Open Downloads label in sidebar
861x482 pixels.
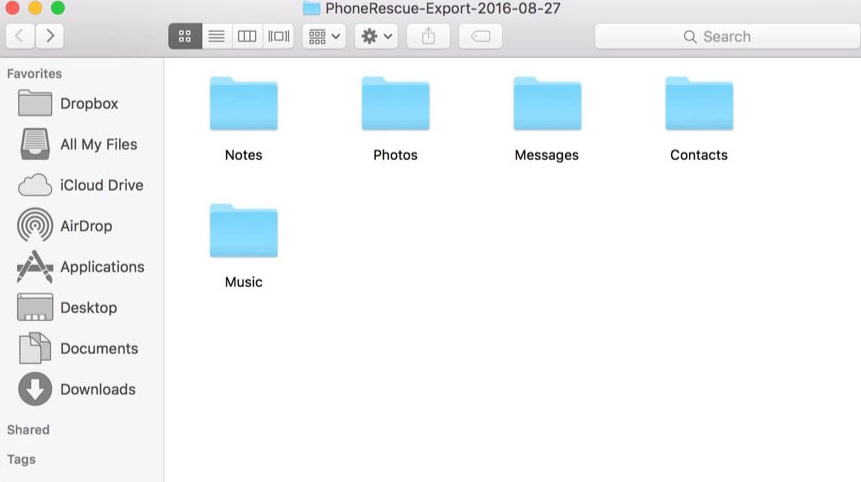tap(98, 389)
